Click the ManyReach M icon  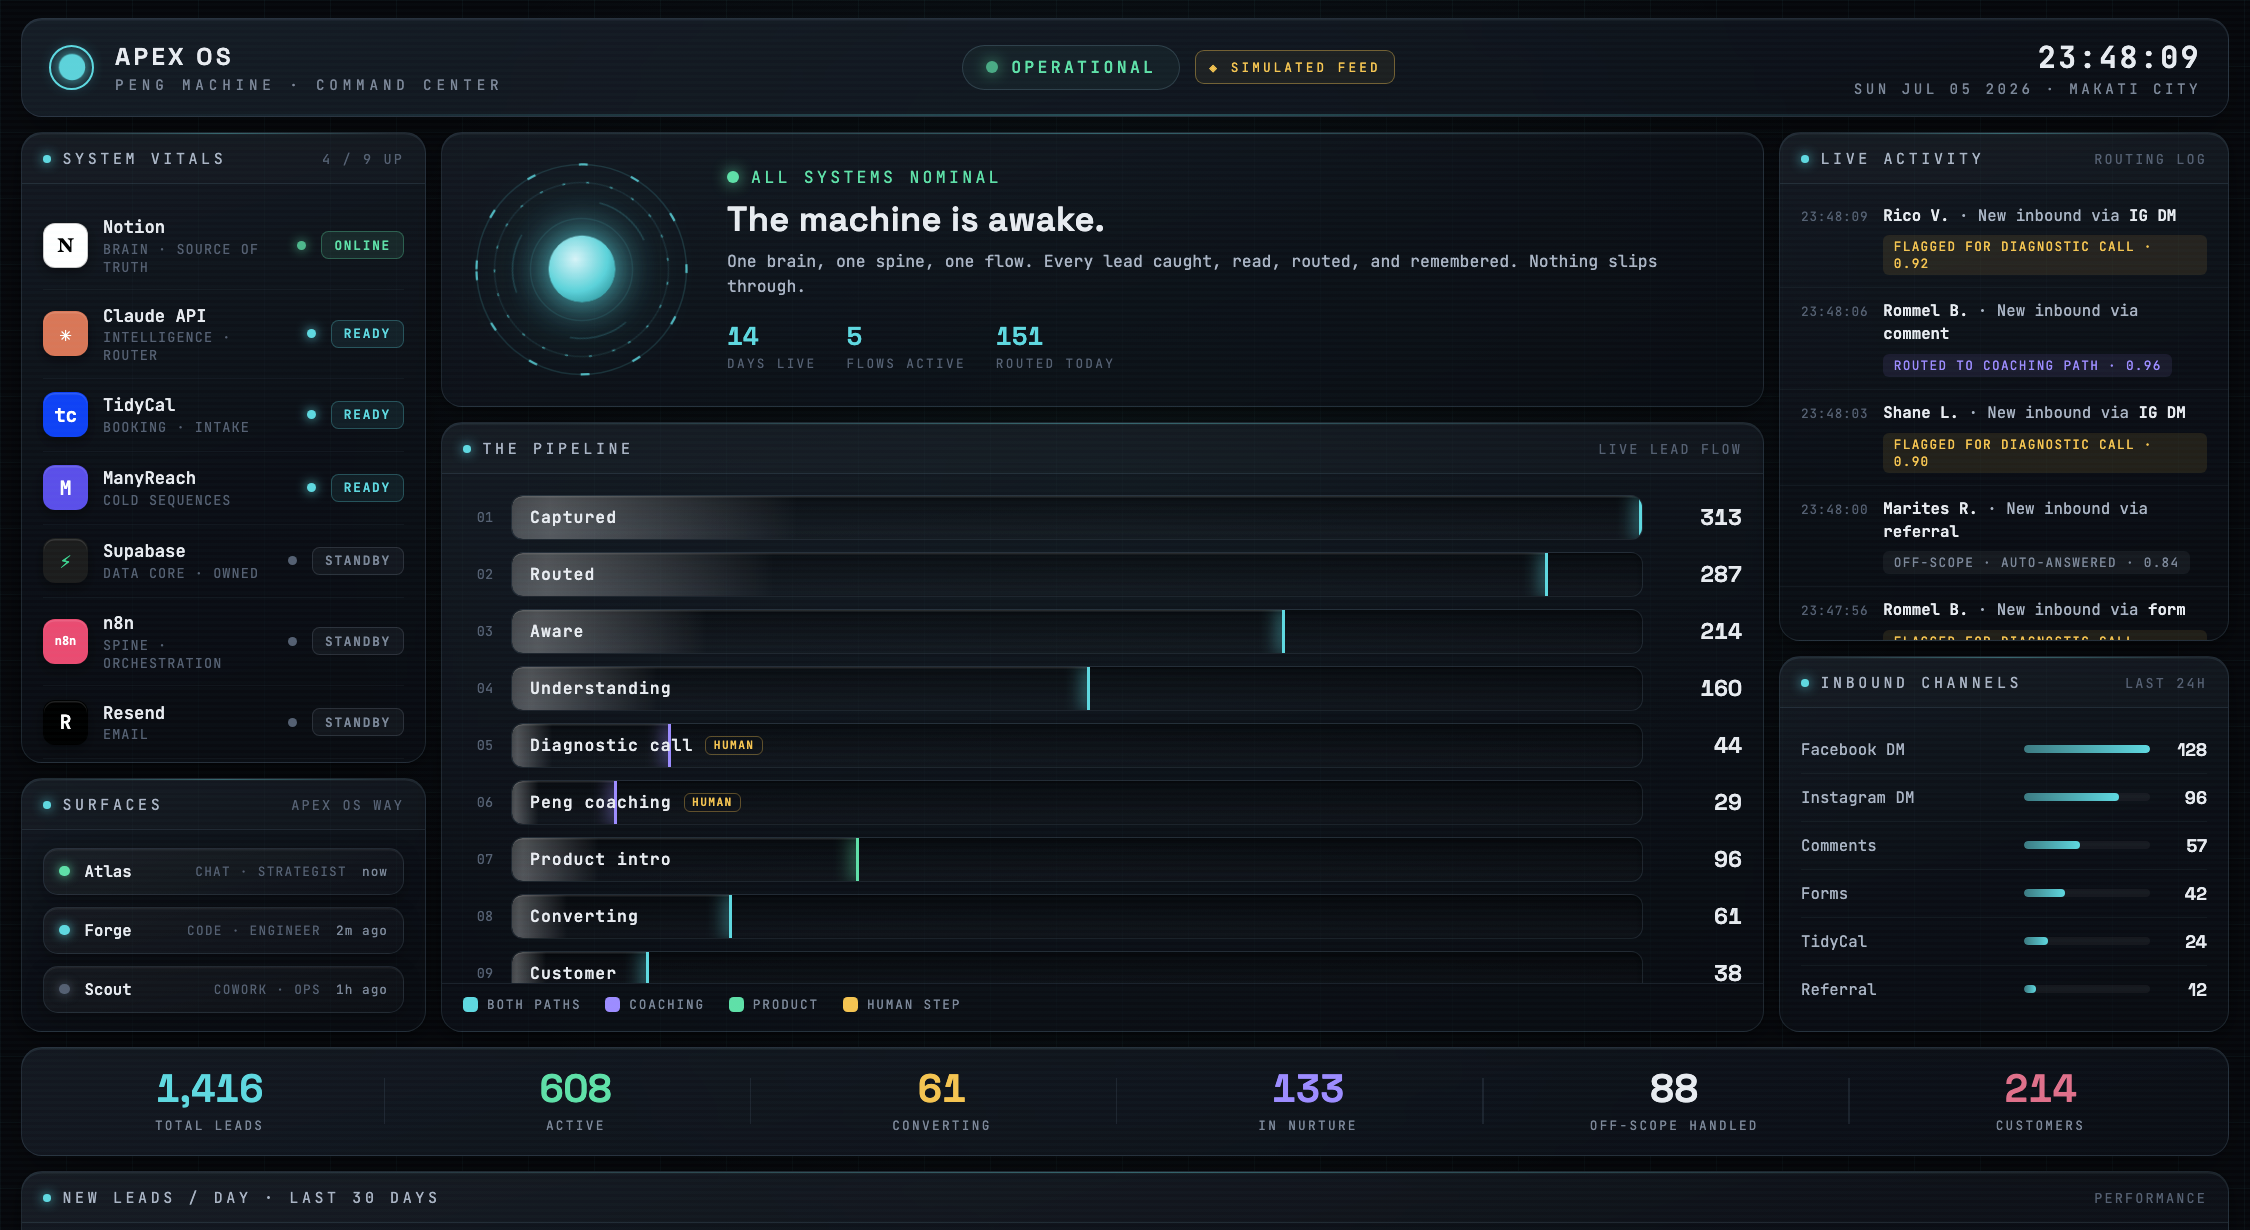pos(65,487)
